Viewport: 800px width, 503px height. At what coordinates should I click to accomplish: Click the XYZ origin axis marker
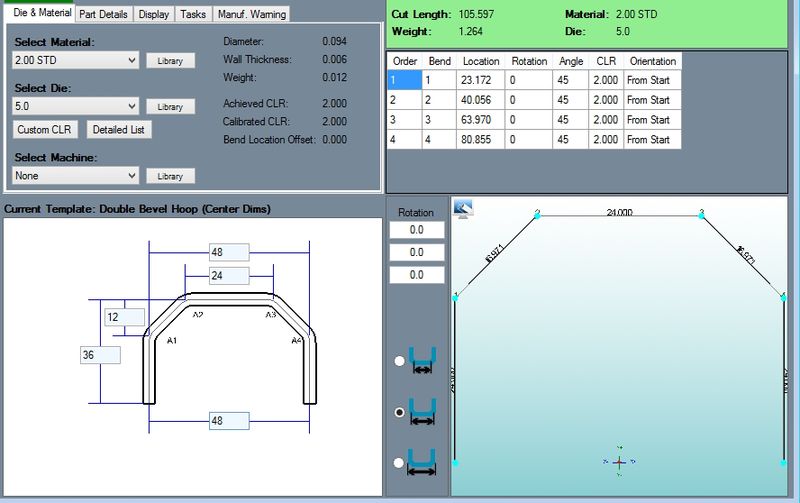coord(619,461)
